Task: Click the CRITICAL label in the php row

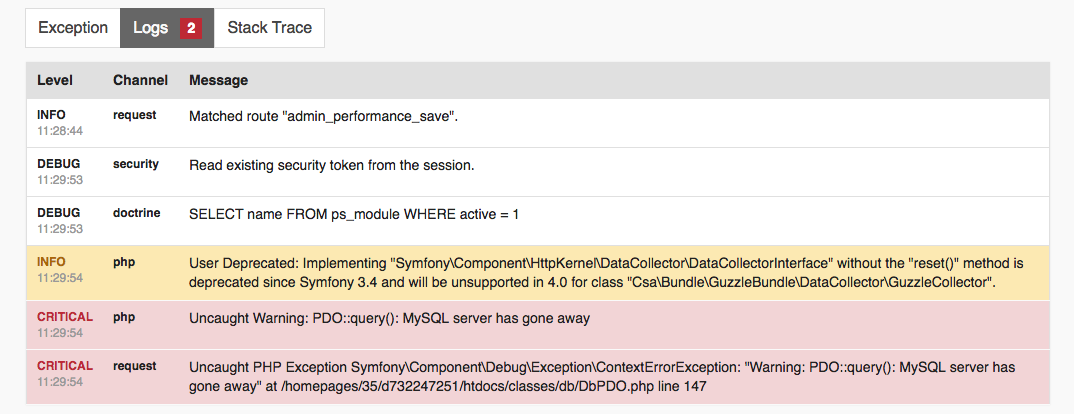Action: pyautogui.click(x=65, y=317)
